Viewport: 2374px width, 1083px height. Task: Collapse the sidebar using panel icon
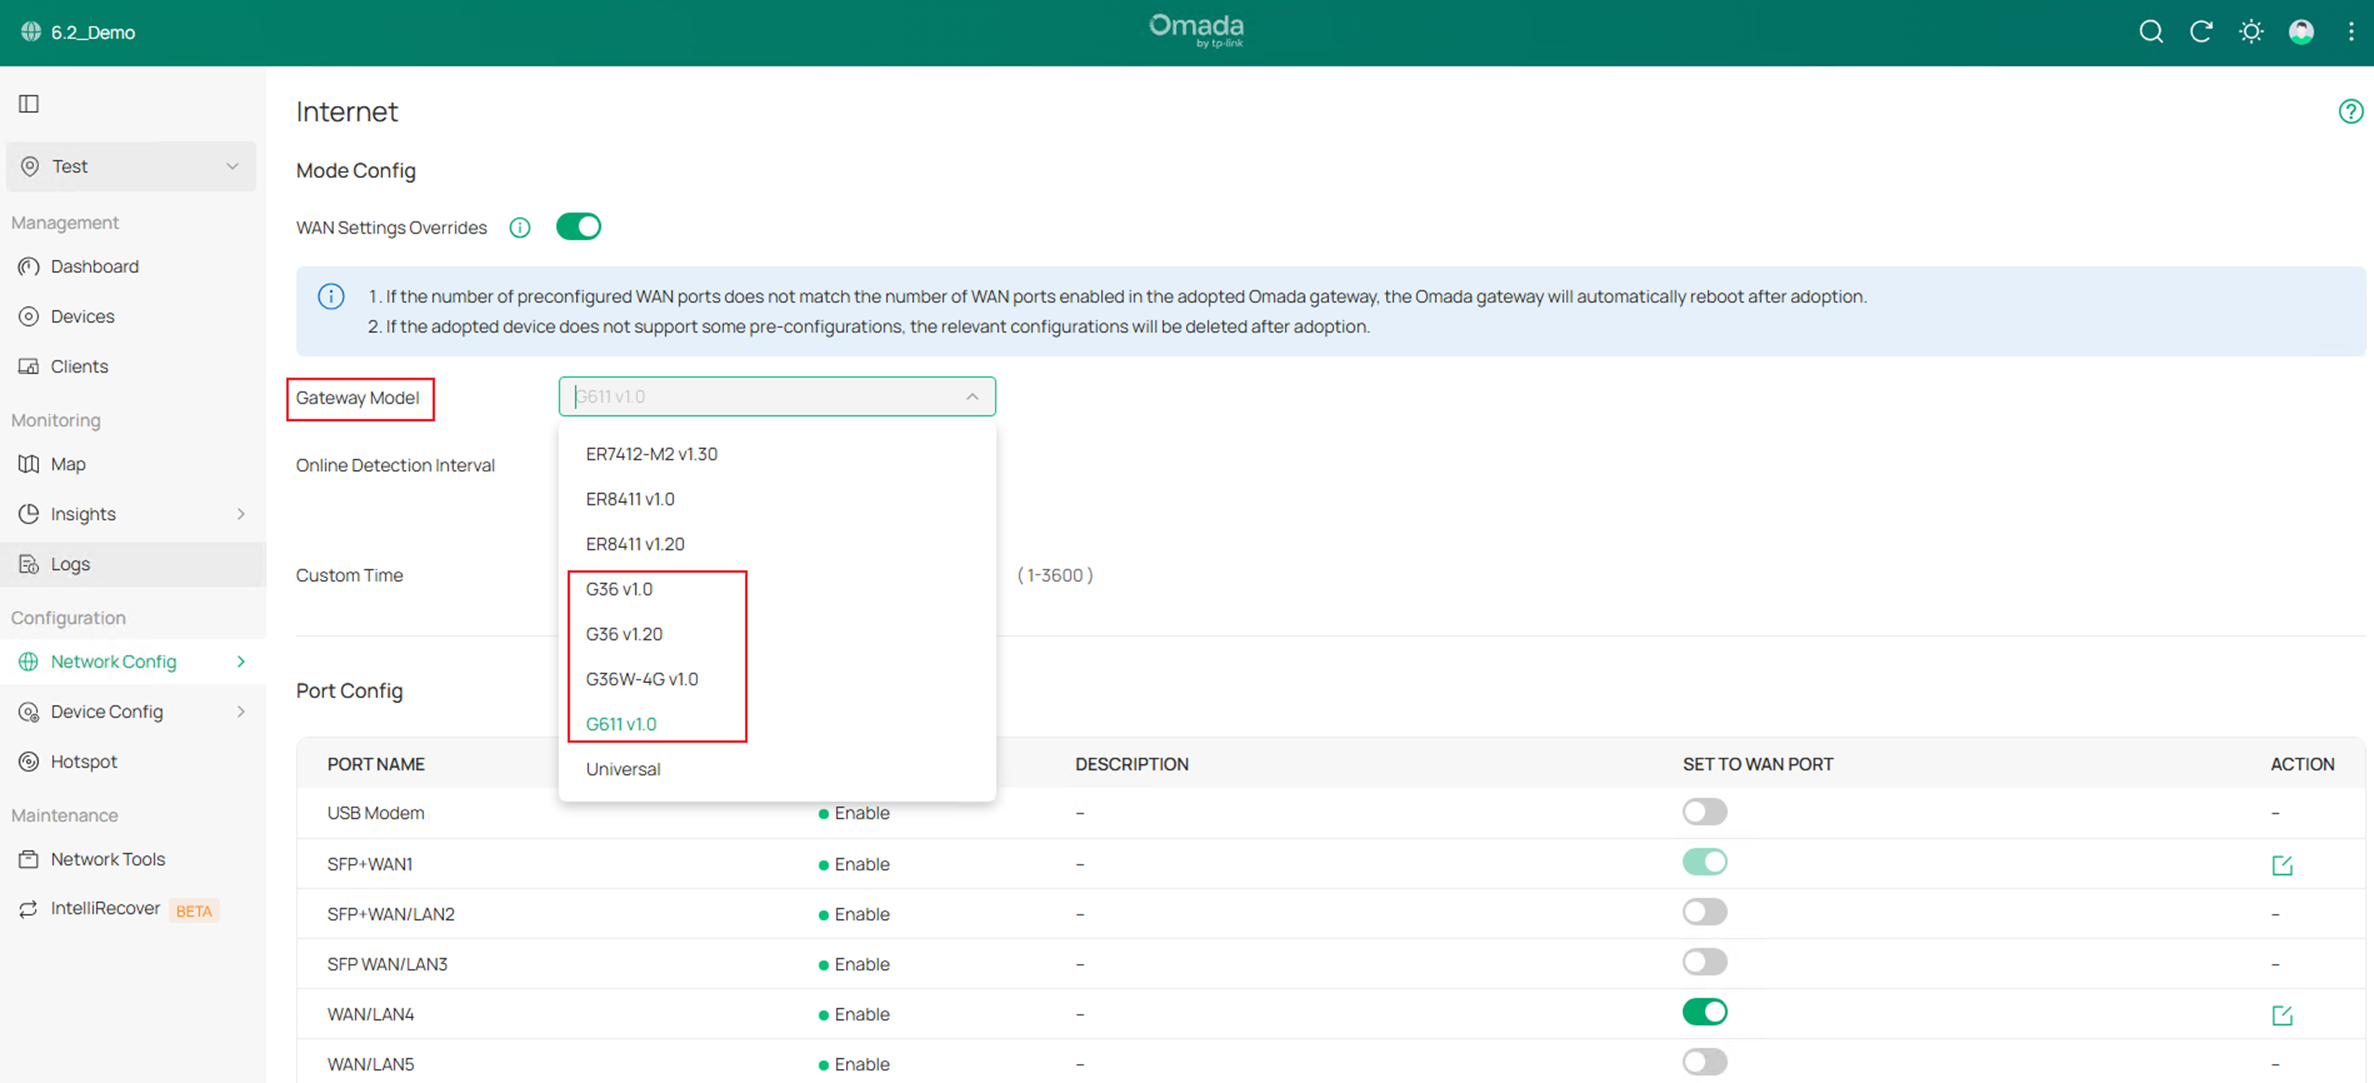pos(29,104)
